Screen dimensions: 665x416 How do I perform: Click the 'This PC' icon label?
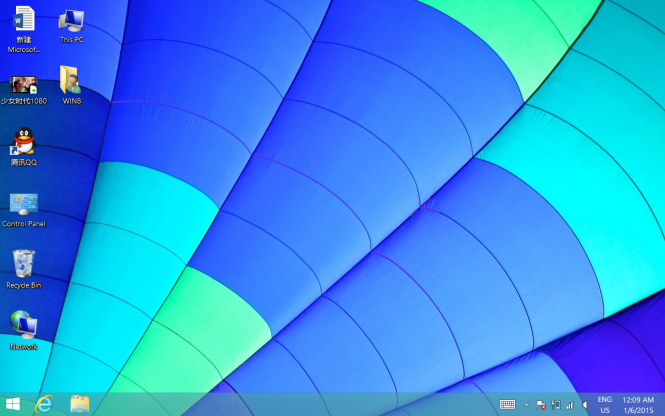tap(72, 39)
